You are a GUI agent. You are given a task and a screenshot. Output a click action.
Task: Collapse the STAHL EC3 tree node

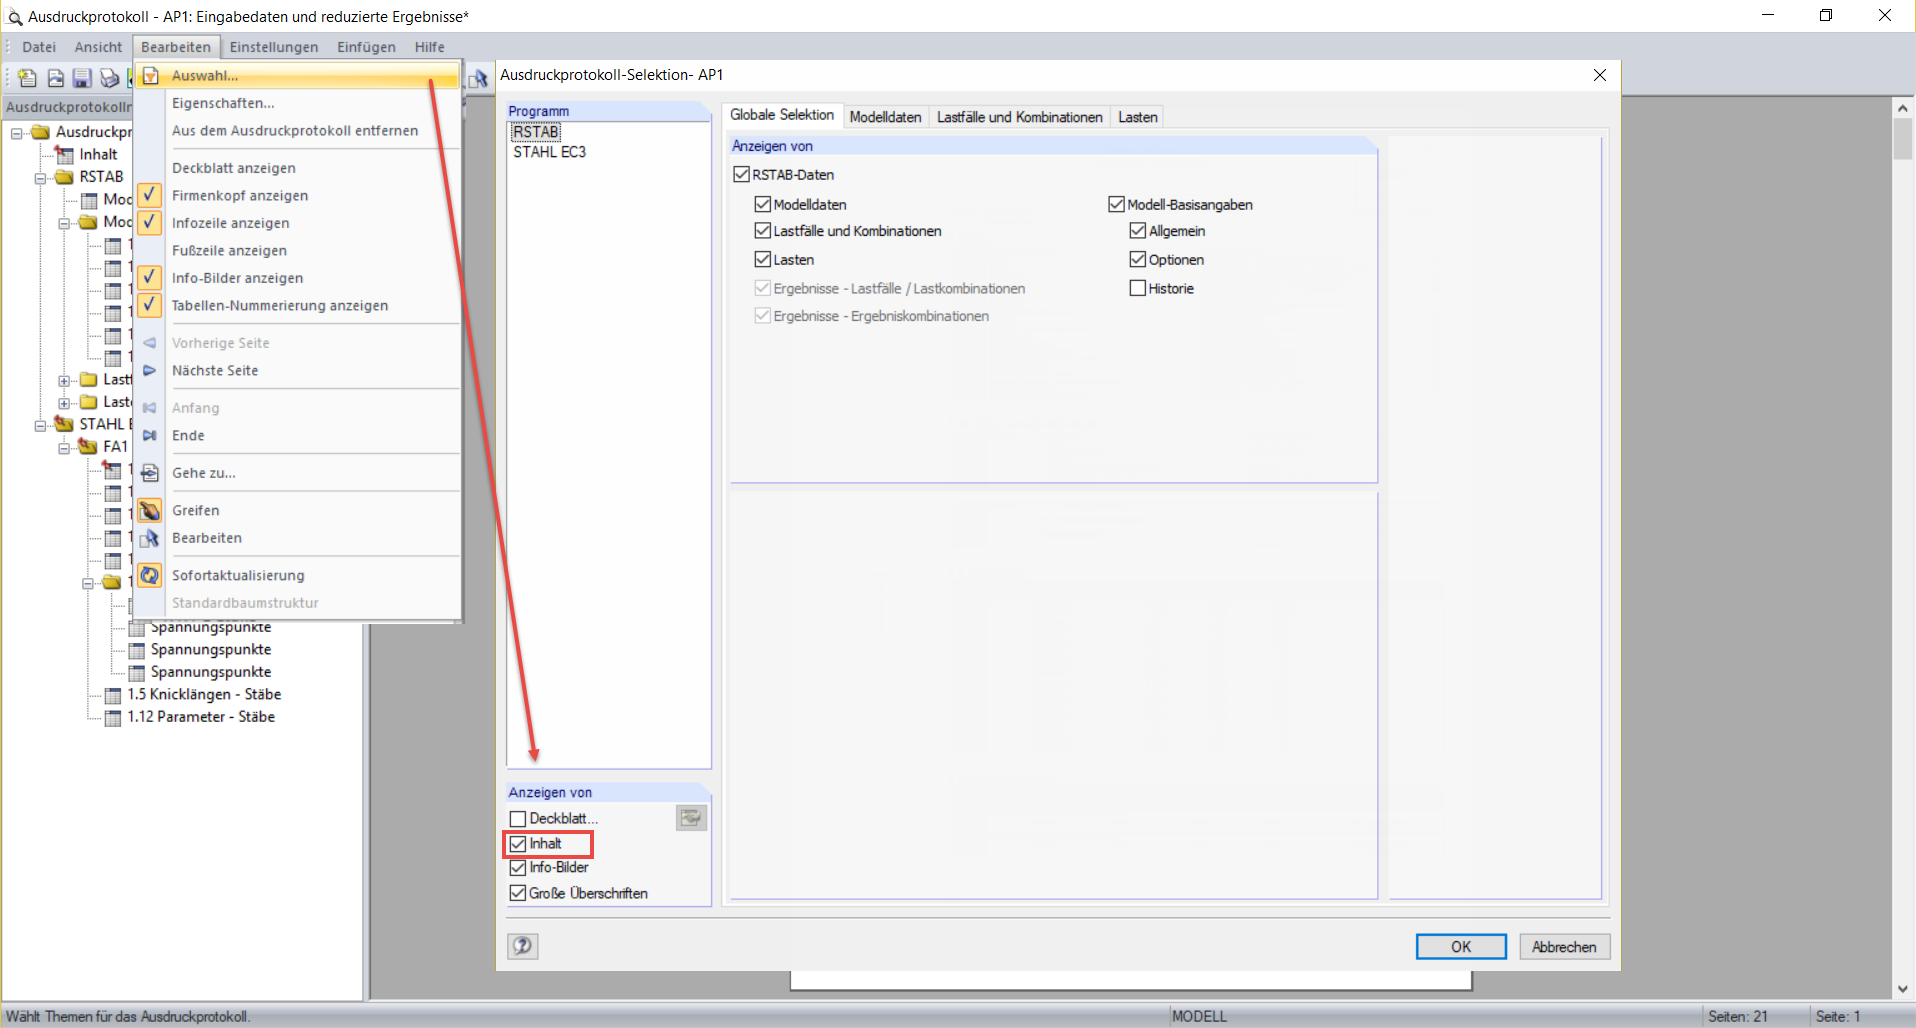(41, 425)
